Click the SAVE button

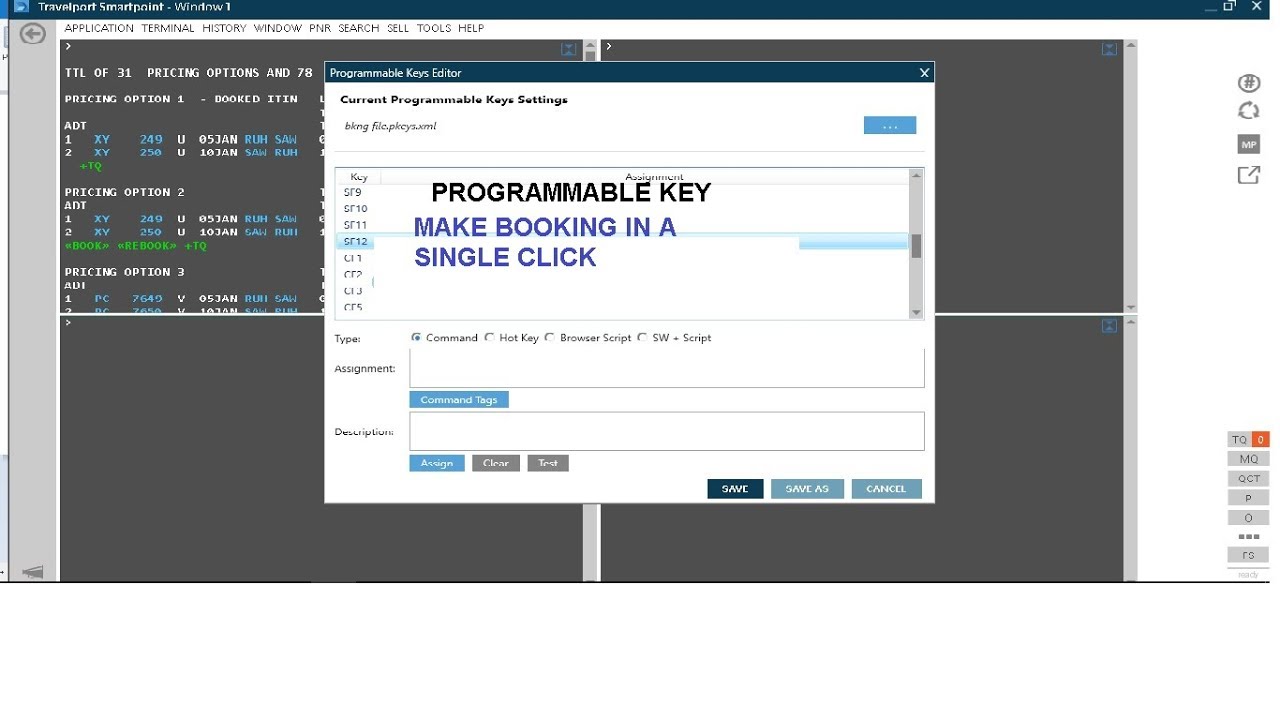pyautogui.click(x=735, y=489)
